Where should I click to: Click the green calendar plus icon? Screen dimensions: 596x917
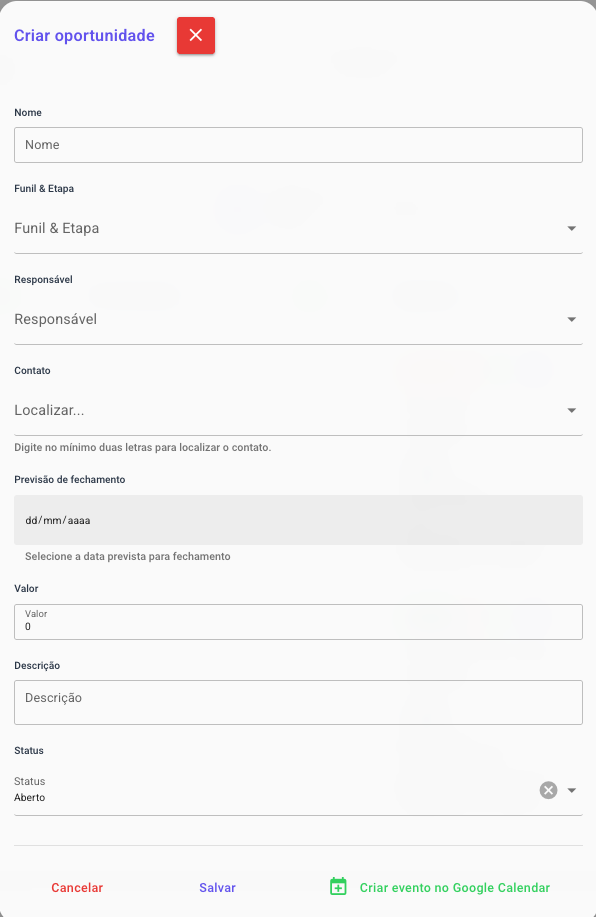338,887
